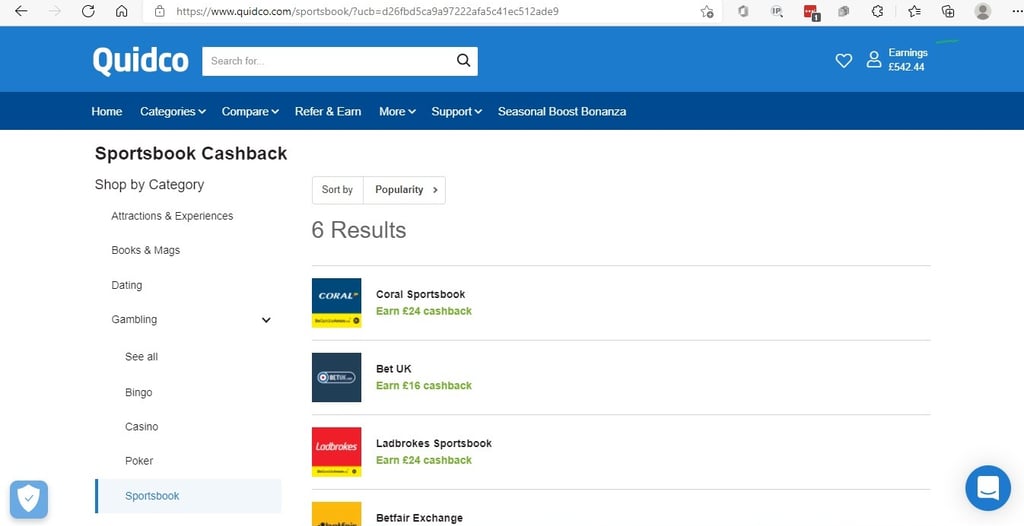Click the blue shield badge icon
This screenshot has height=526, width=1024.
point(29,500)
